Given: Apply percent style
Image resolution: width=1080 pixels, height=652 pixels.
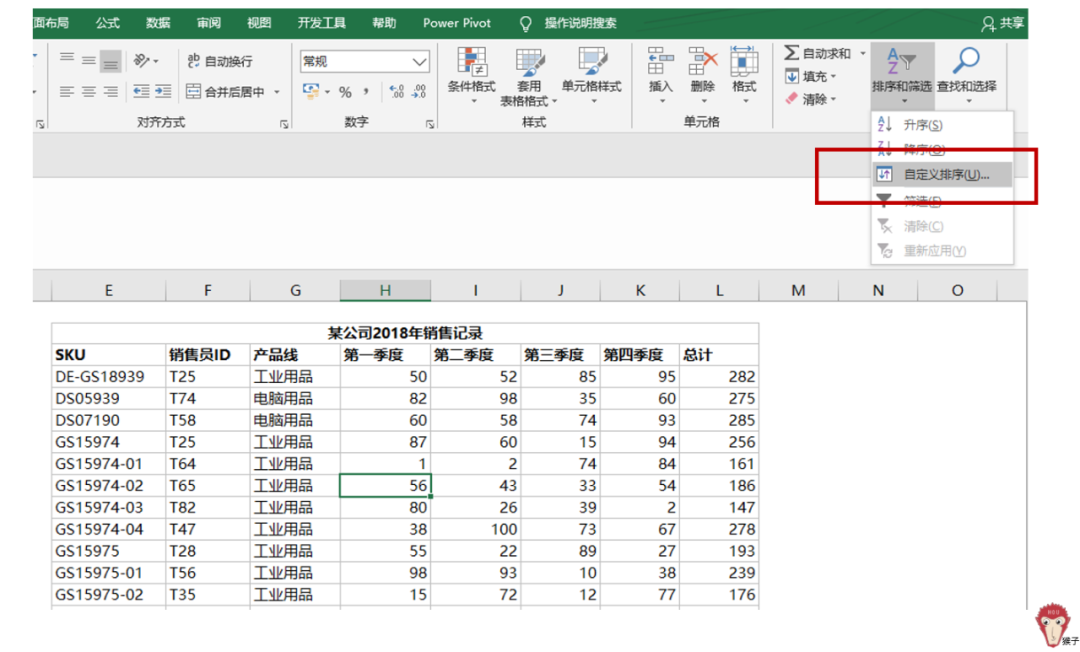Looking at the screenshot, I should click(x=345, y=92).
